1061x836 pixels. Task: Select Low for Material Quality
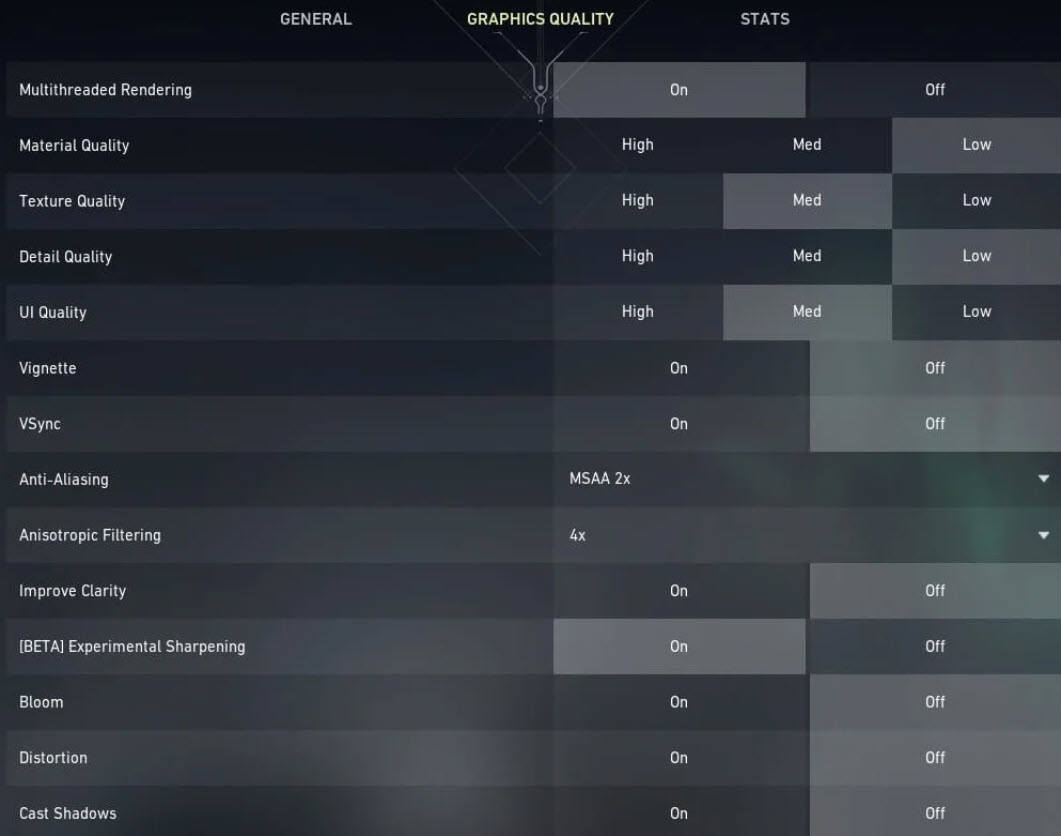coord(975,145)
